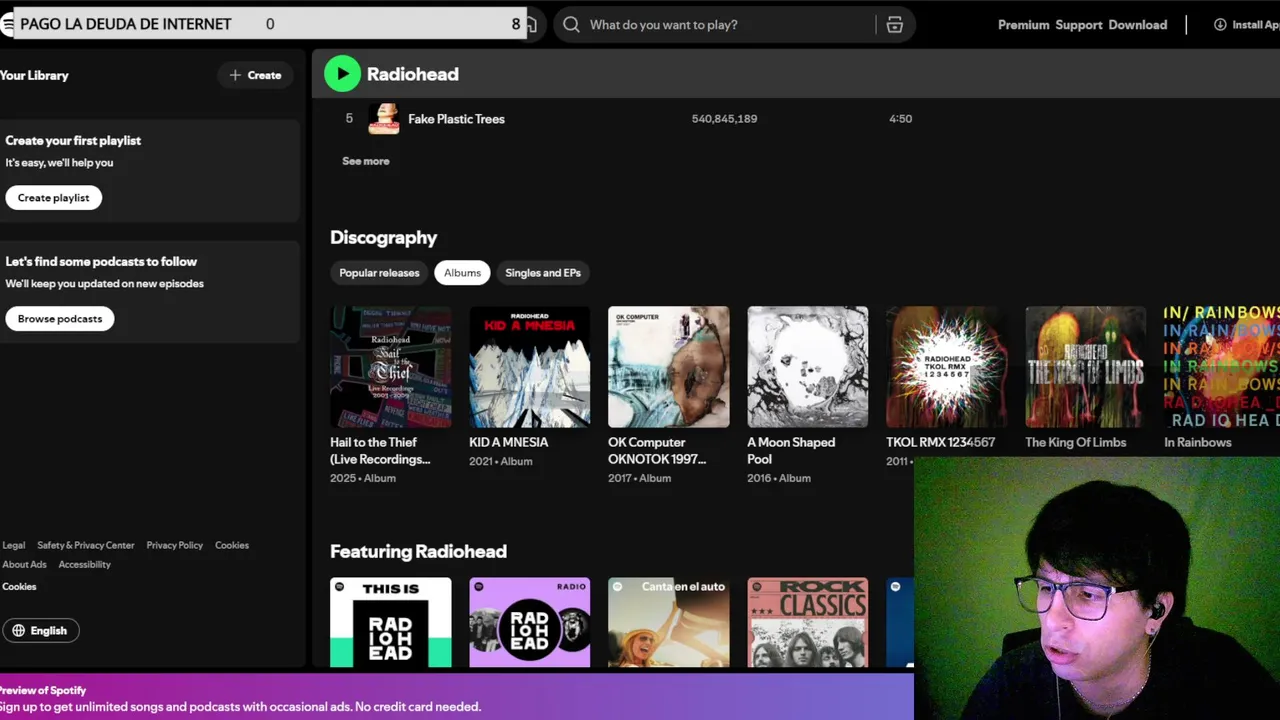Expand the tracks with See more
Viewport: 1280px width, 720px height.
pos(366,161)
